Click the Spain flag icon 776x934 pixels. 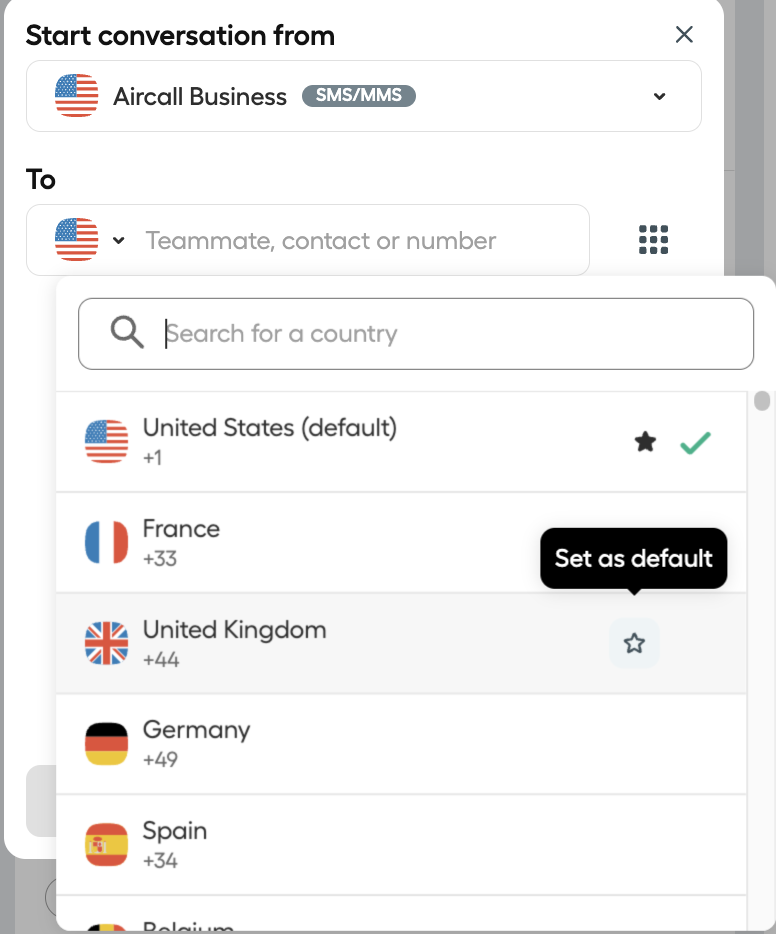click(x=107, y=845)
